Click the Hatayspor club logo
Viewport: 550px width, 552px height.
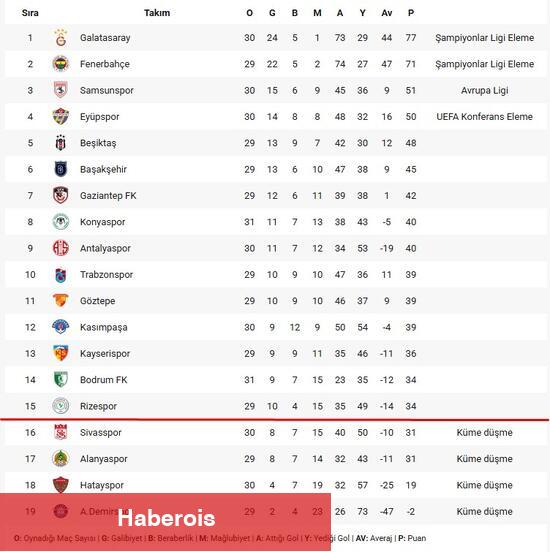click(61, 485)
